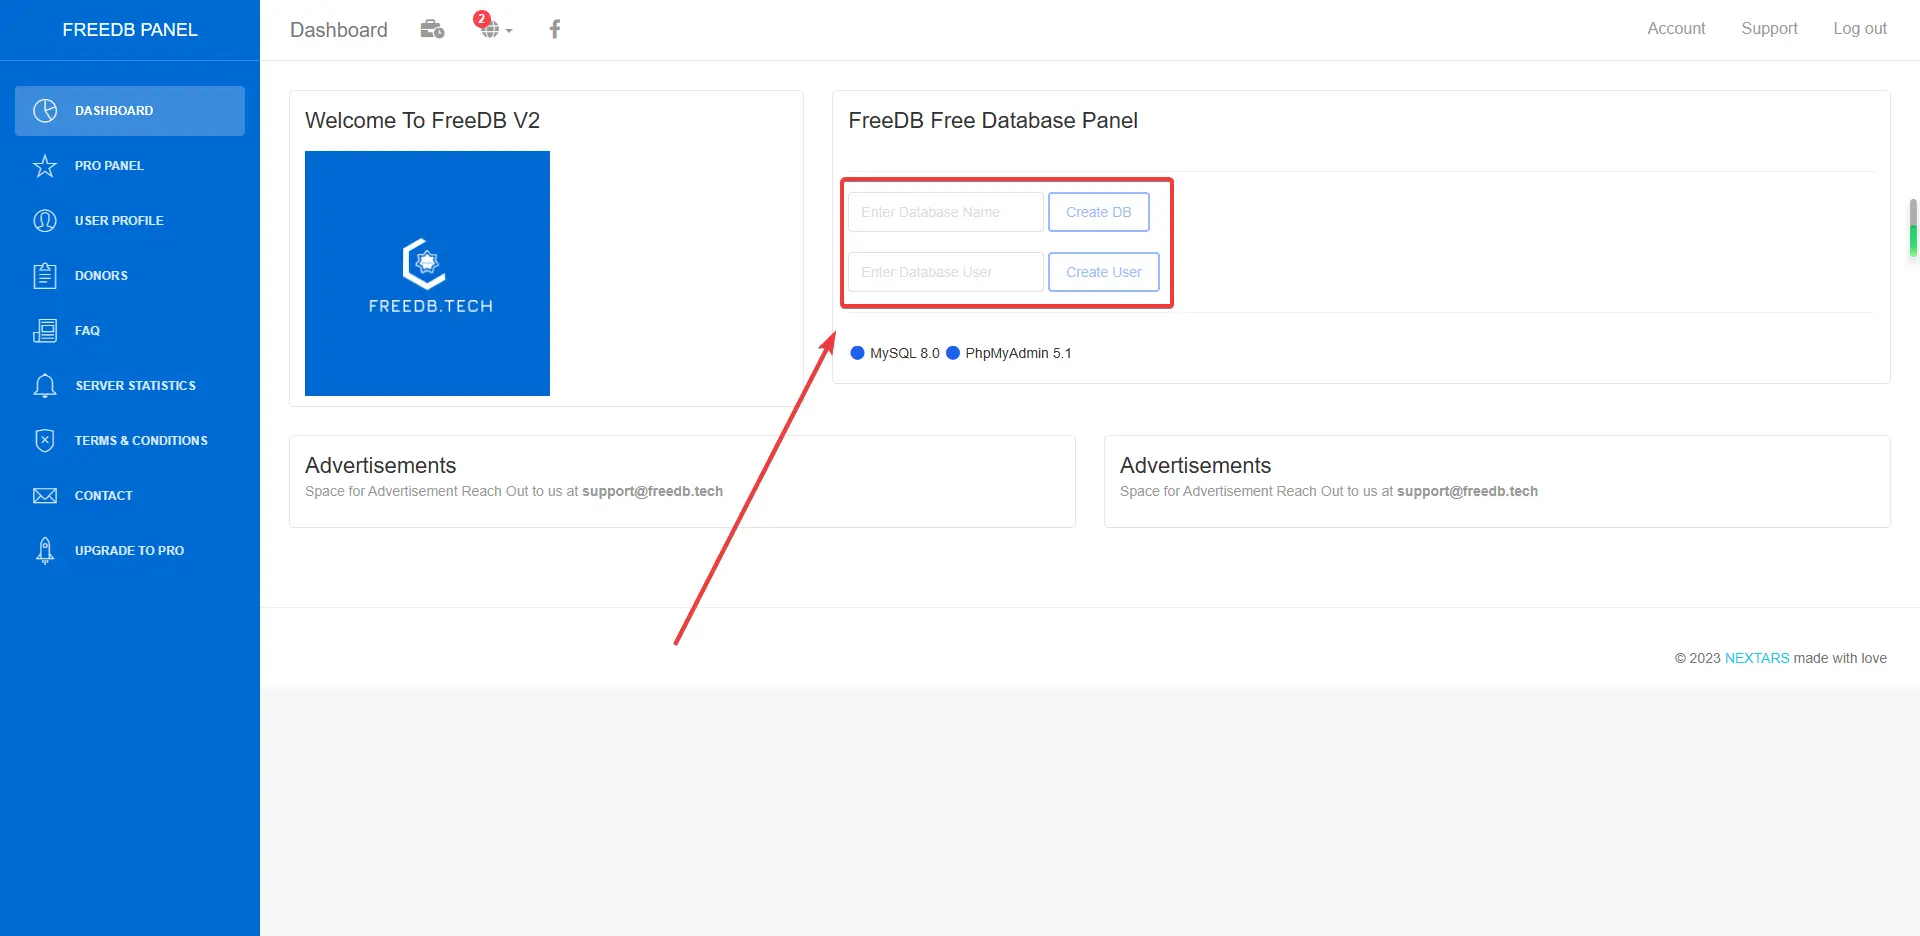The image size is (1920, 936).
Task: Click the Pro Panel star icon
Action: pyautogui.click(x=45, y=165)
